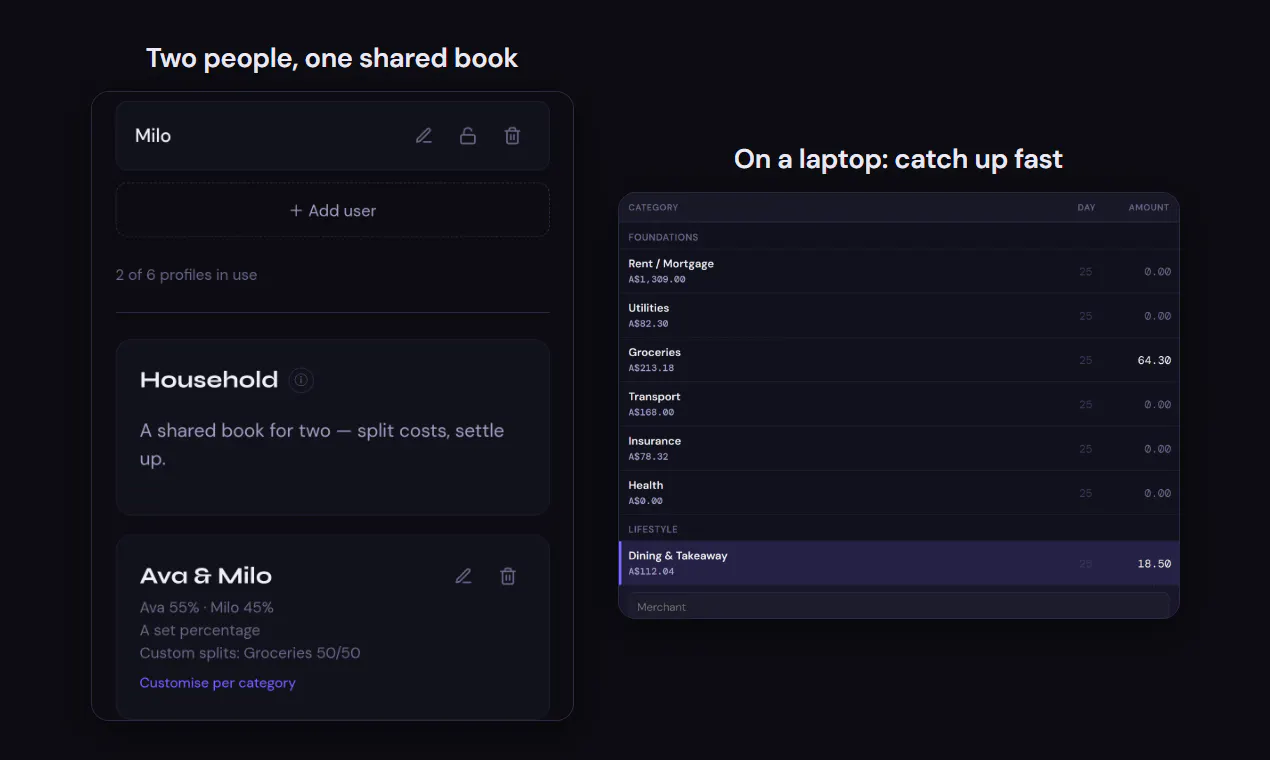Screen dimensions: 1270x760
Task: Select the Insurance category row
Action: pos(899,448)
